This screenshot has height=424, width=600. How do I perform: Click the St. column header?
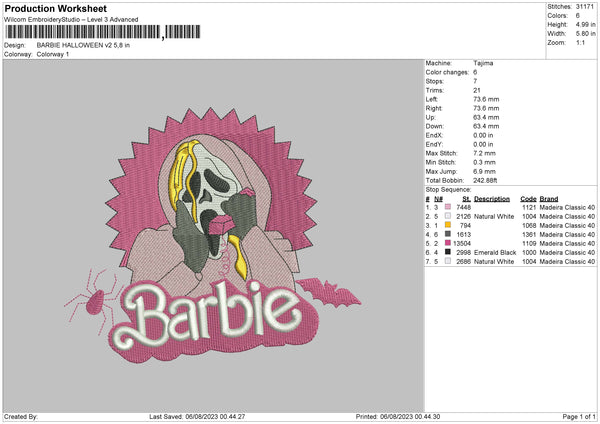coord(466,199)
